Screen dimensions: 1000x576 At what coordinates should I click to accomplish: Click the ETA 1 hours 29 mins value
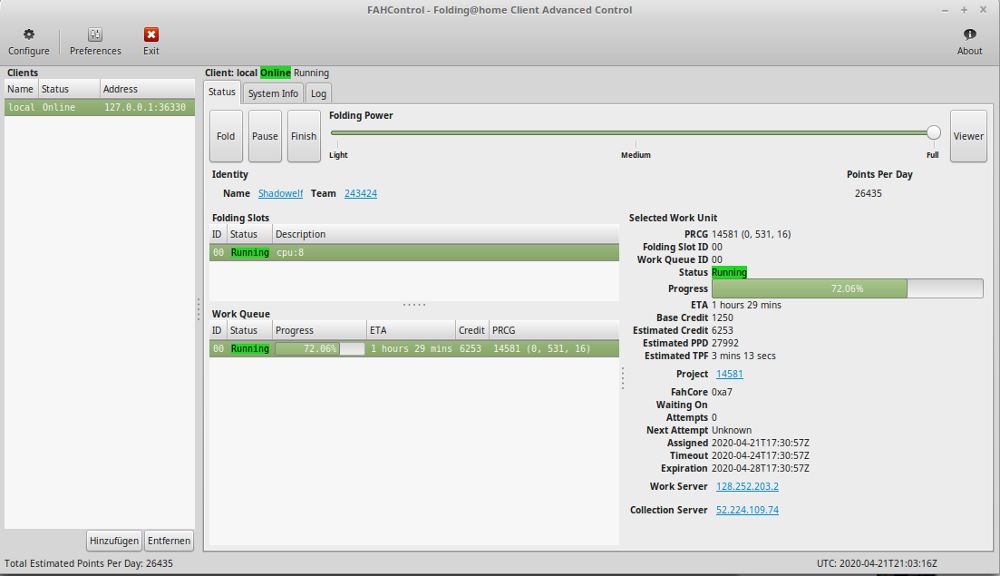coord(746,305)
